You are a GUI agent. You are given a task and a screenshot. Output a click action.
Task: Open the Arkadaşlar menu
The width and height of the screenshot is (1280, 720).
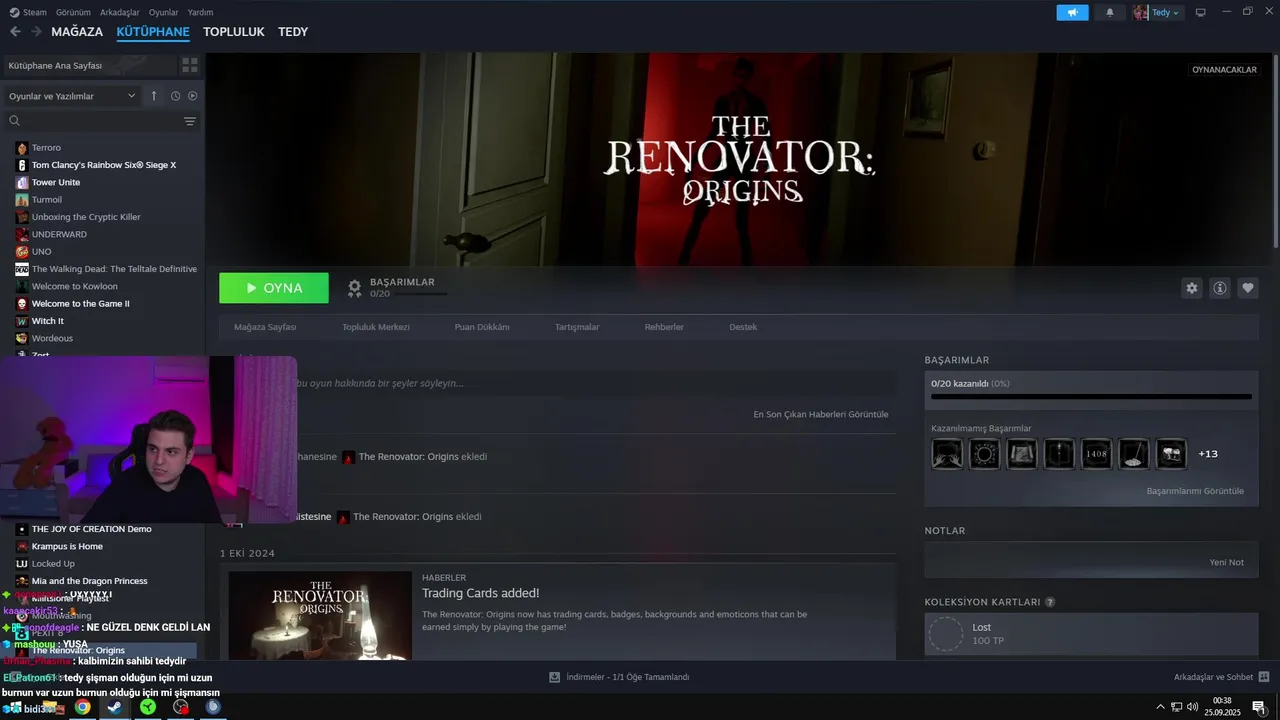pos(120,12)
